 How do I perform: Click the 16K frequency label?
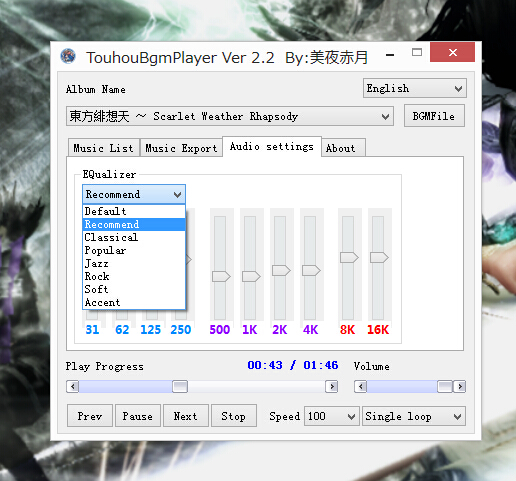coord(378,330)
